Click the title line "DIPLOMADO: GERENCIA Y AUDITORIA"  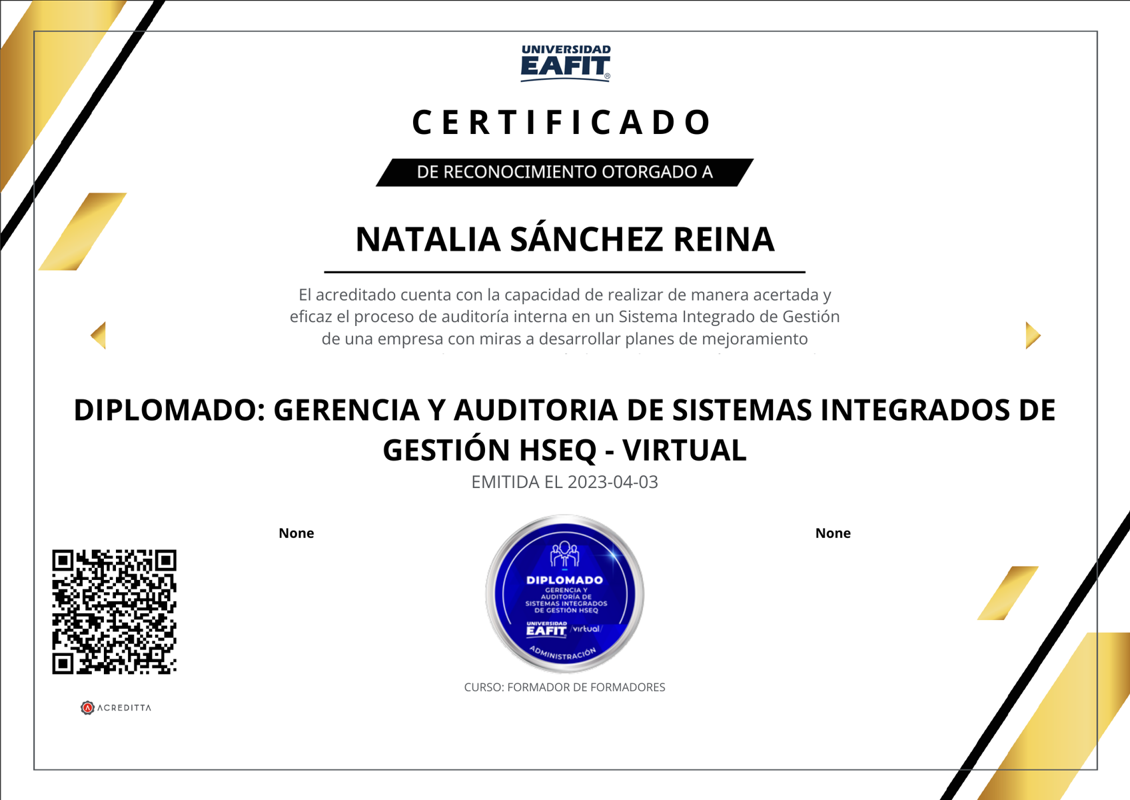[565, 410]
